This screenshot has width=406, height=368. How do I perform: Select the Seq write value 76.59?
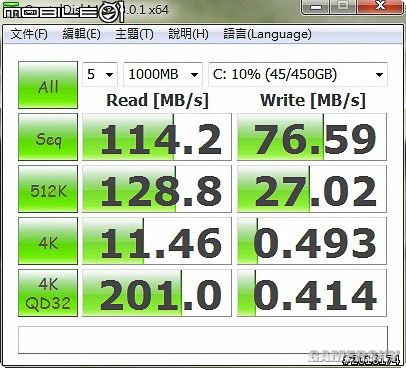point(312,137)
